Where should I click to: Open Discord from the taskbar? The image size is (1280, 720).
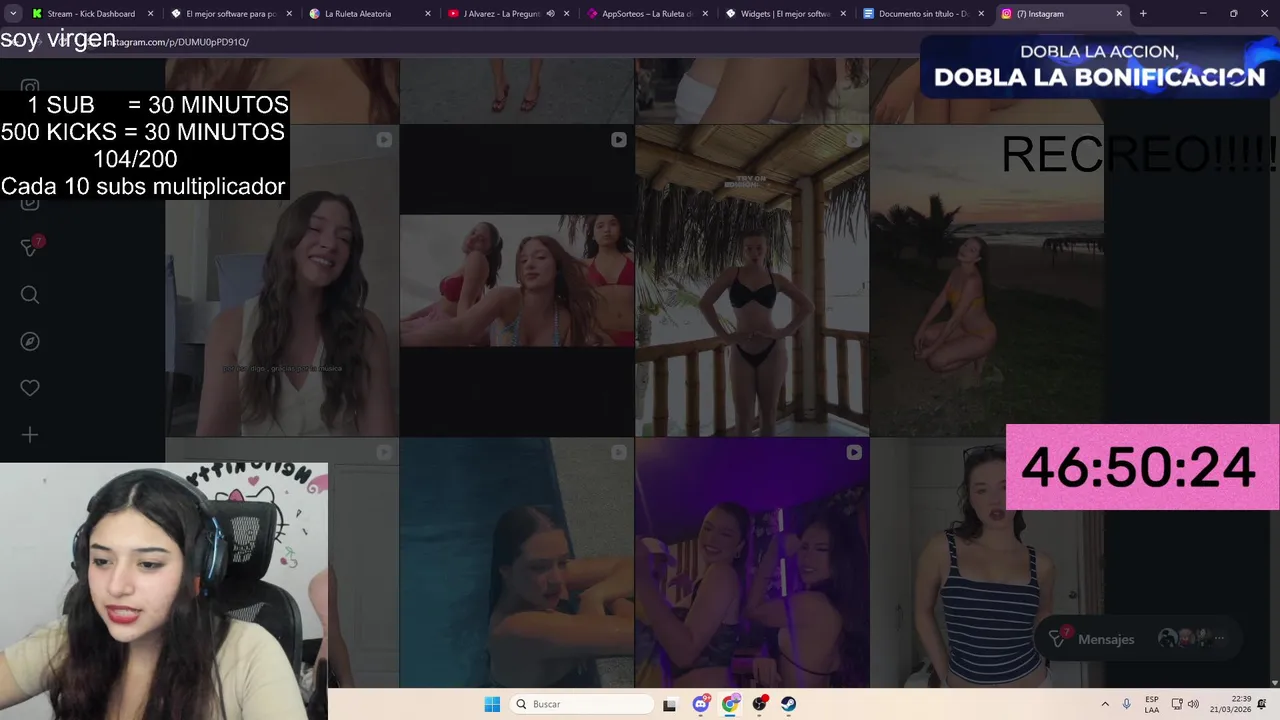click(701, 704)
